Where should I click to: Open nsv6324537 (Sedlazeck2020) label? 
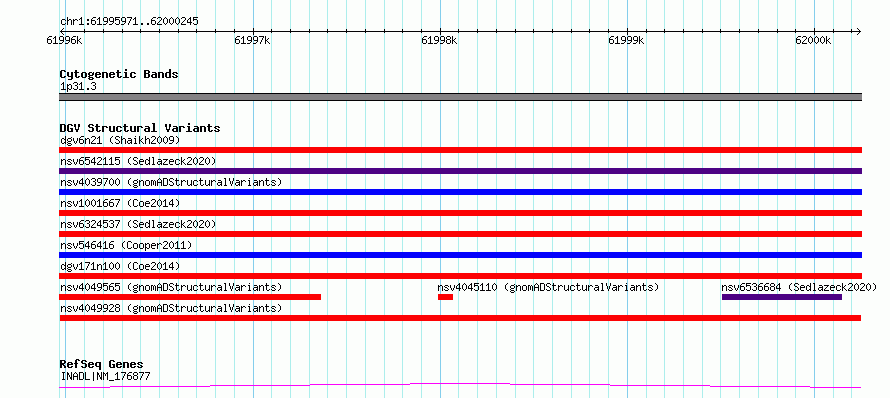tap(138, 224)
